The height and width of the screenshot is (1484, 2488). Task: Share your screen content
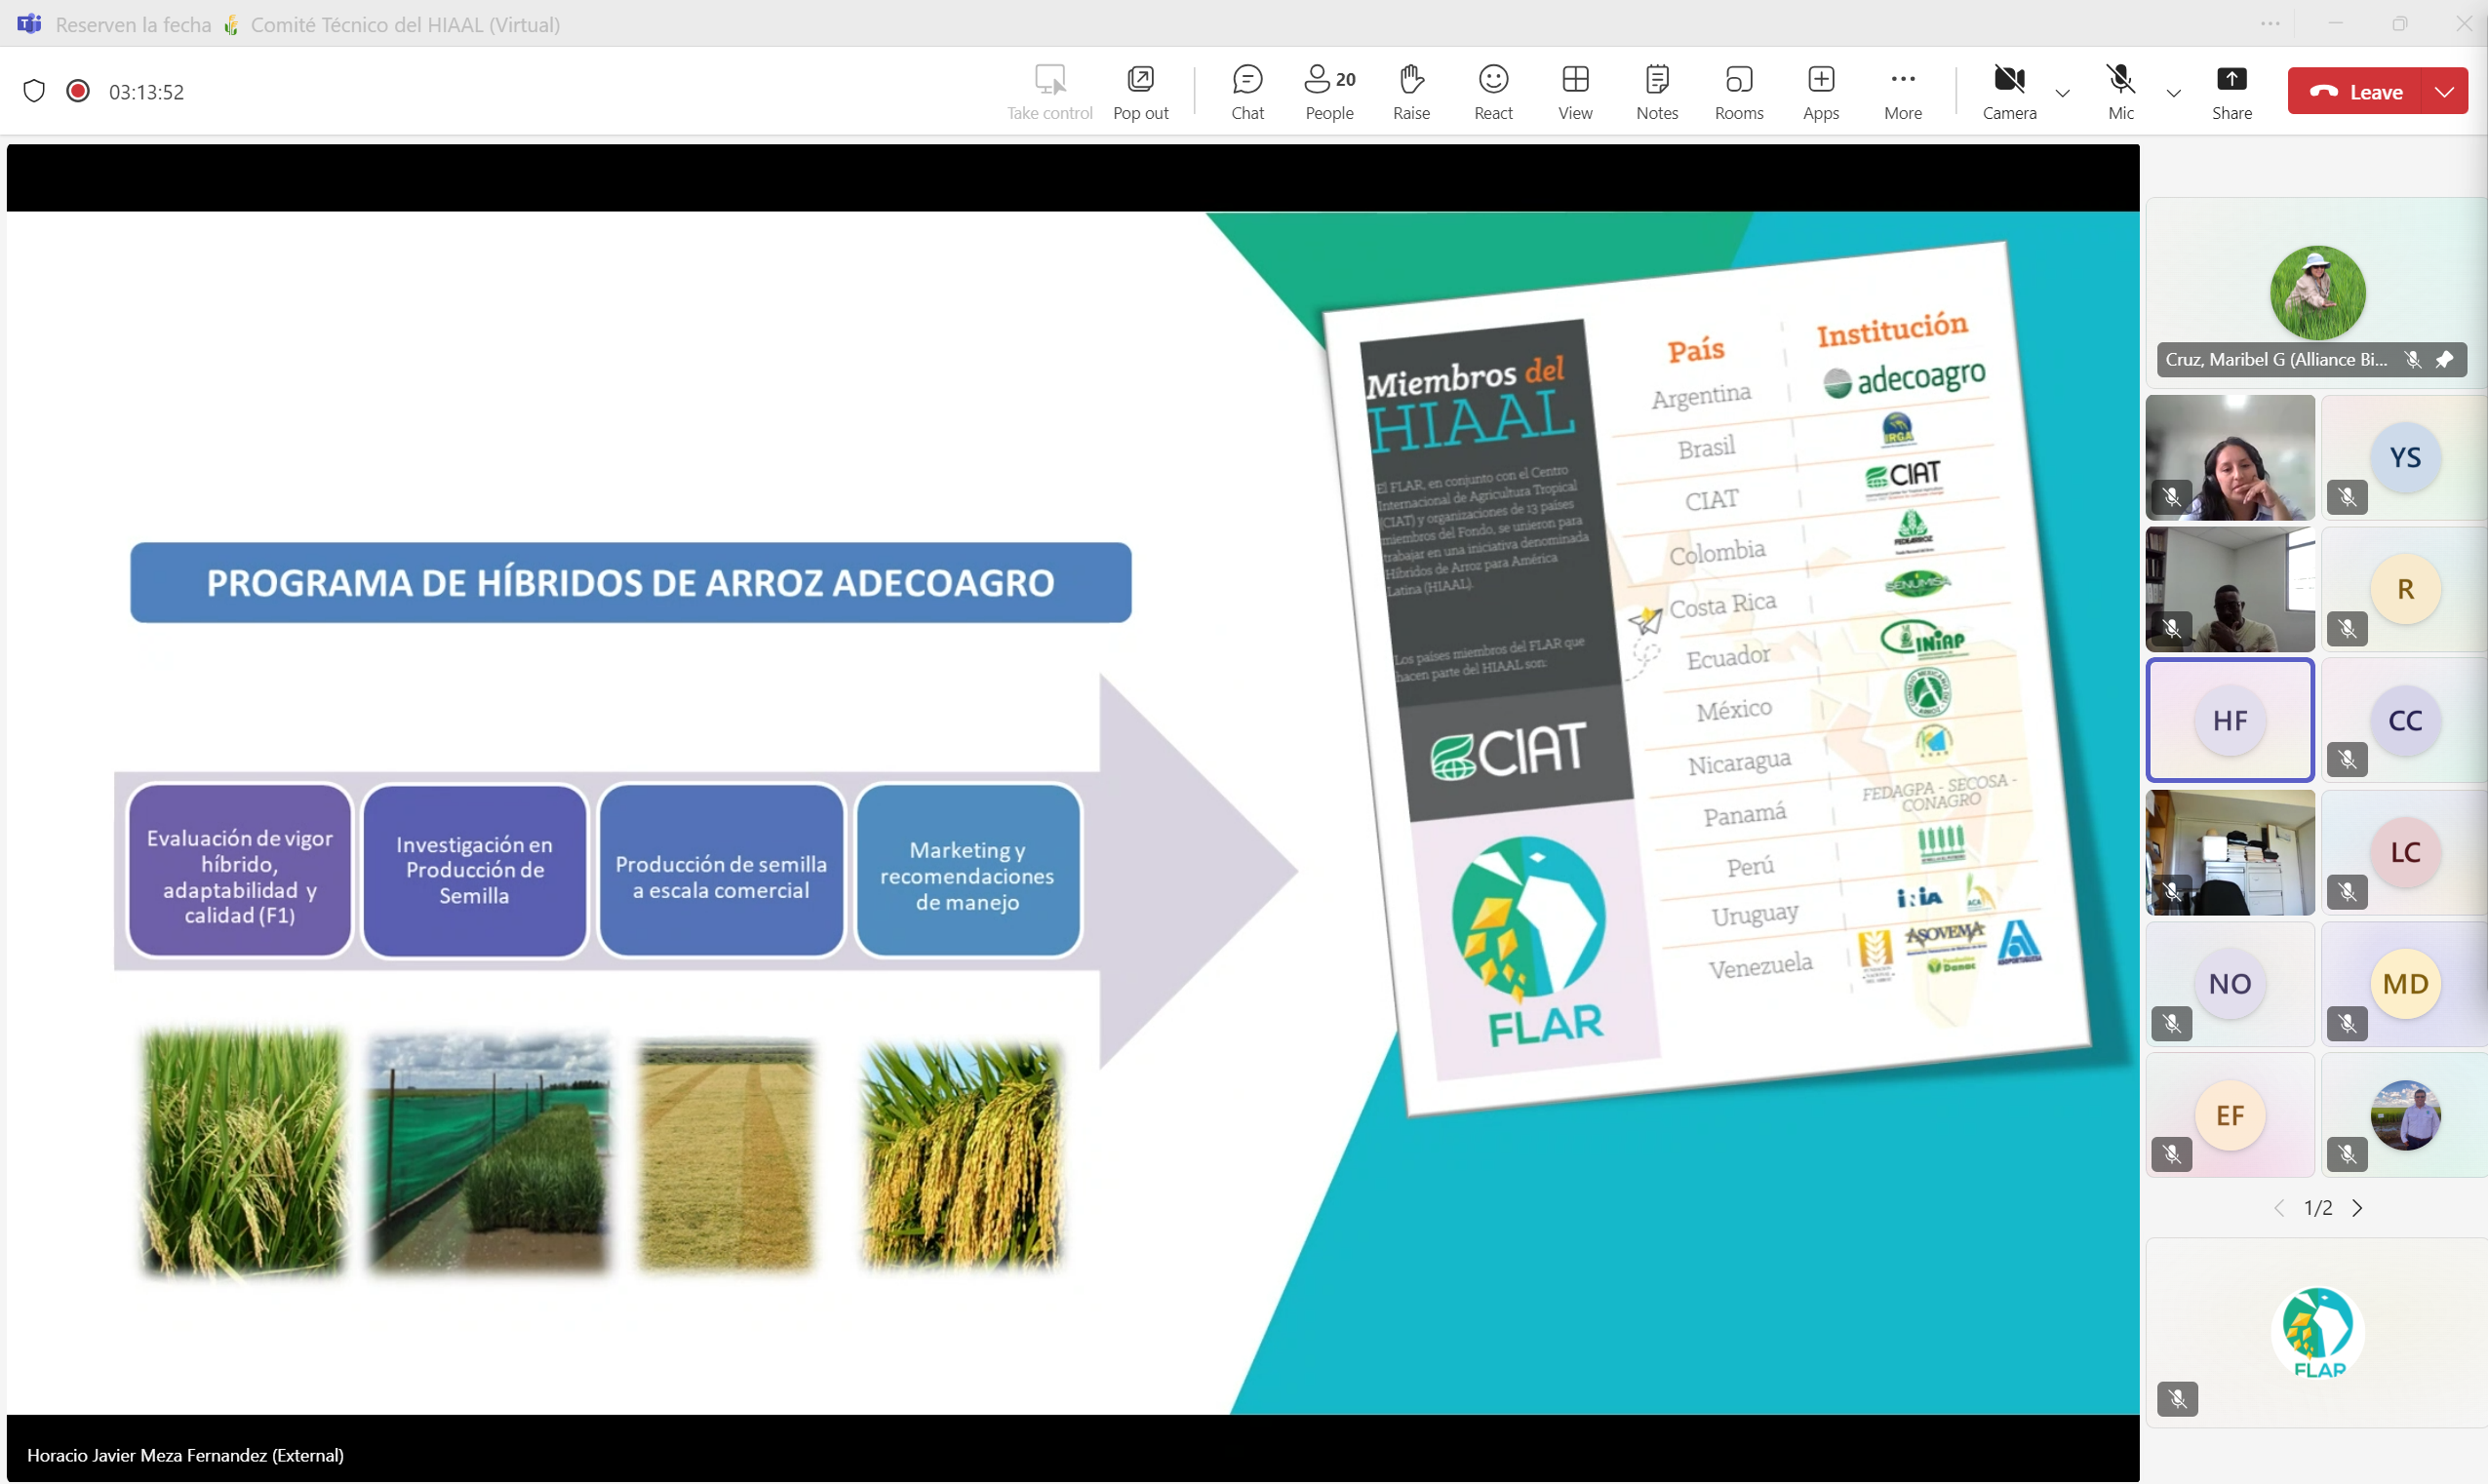[2231, 92]
